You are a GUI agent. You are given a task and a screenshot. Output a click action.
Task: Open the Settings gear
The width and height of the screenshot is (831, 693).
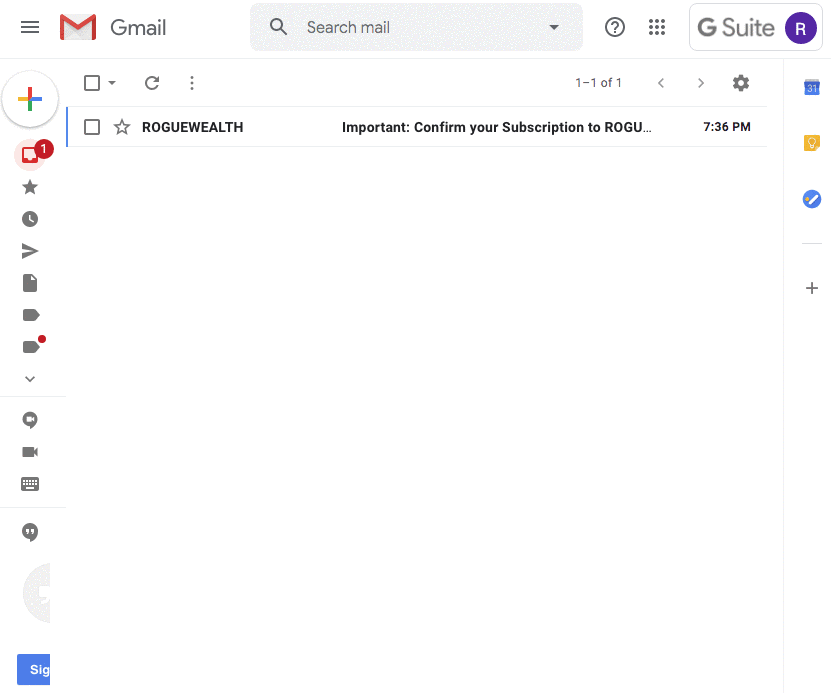tap(740, 83)
